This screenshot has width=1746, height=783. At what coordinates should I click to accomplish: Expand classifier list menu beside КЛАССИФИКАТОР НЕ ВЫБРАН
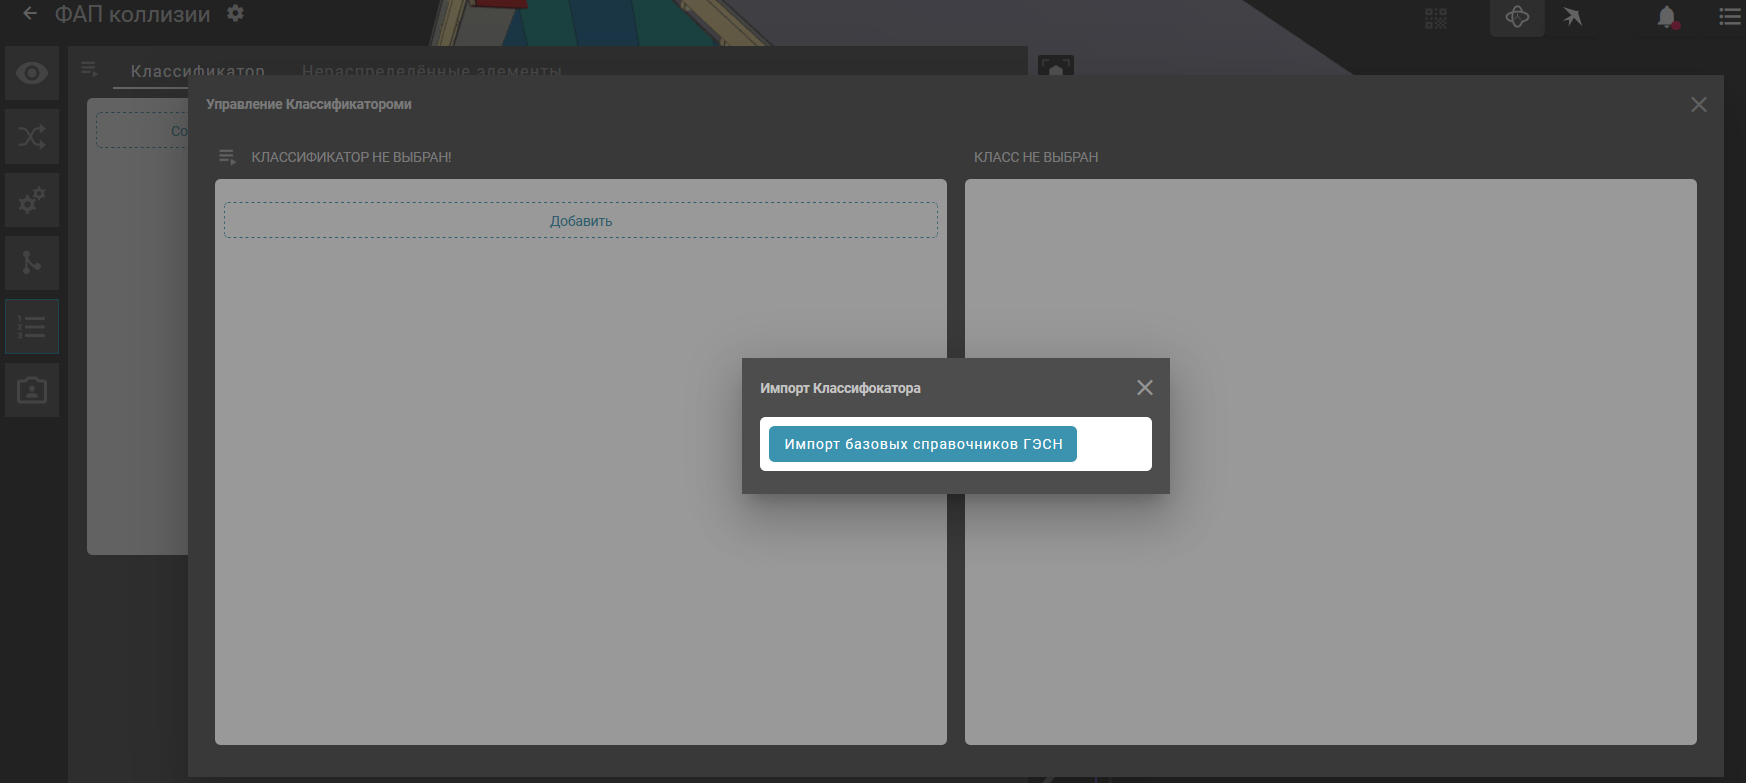(x=227, y=157)
